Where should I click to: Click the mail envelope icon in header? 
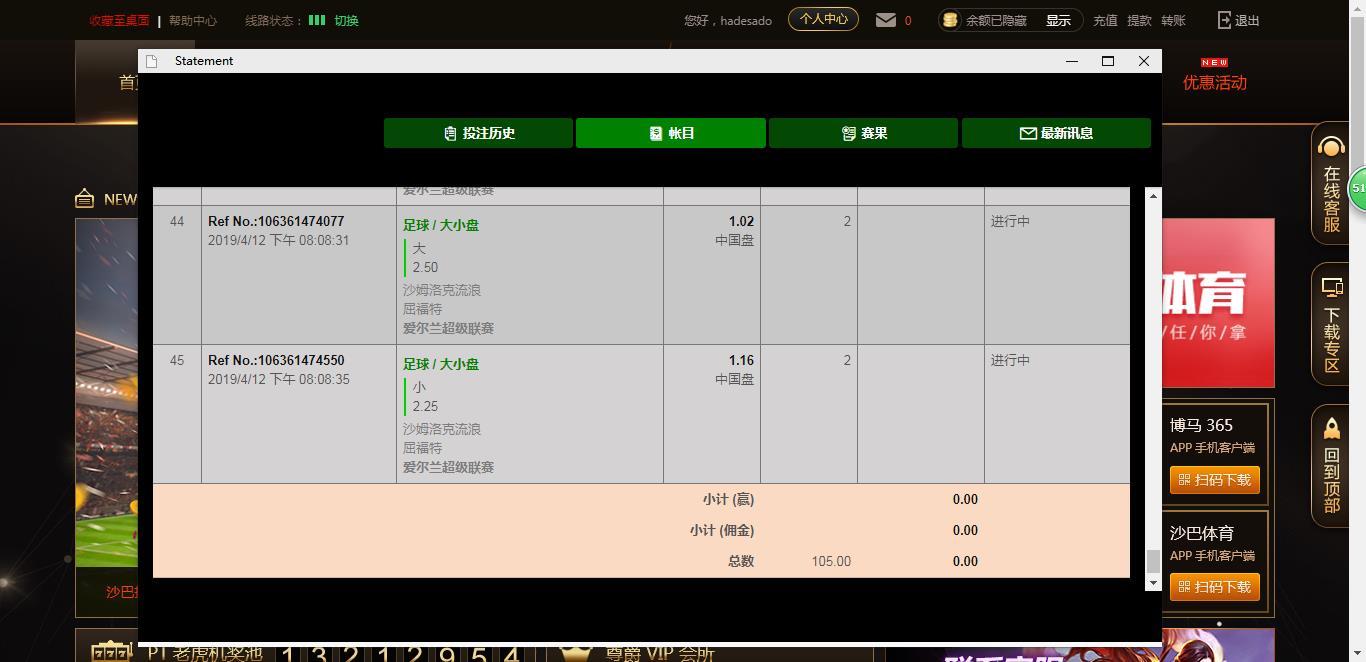point(886,20)
